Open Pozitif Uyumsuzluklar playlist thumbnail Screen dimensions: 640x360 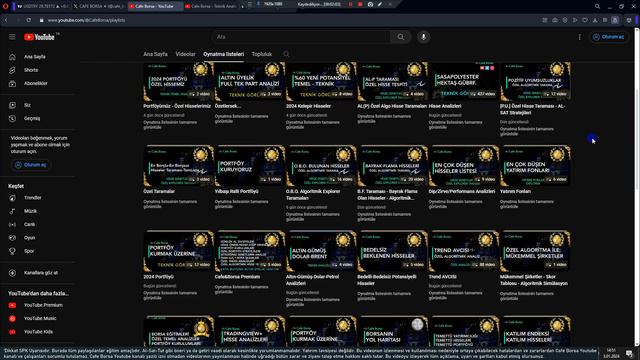tap(535, 81)
